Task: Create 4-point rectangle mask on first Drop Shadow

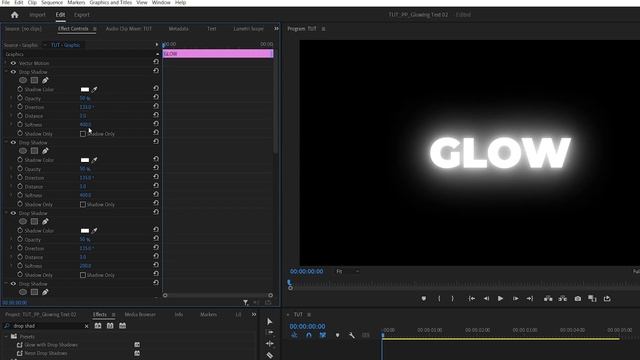Action: point(34,80)
